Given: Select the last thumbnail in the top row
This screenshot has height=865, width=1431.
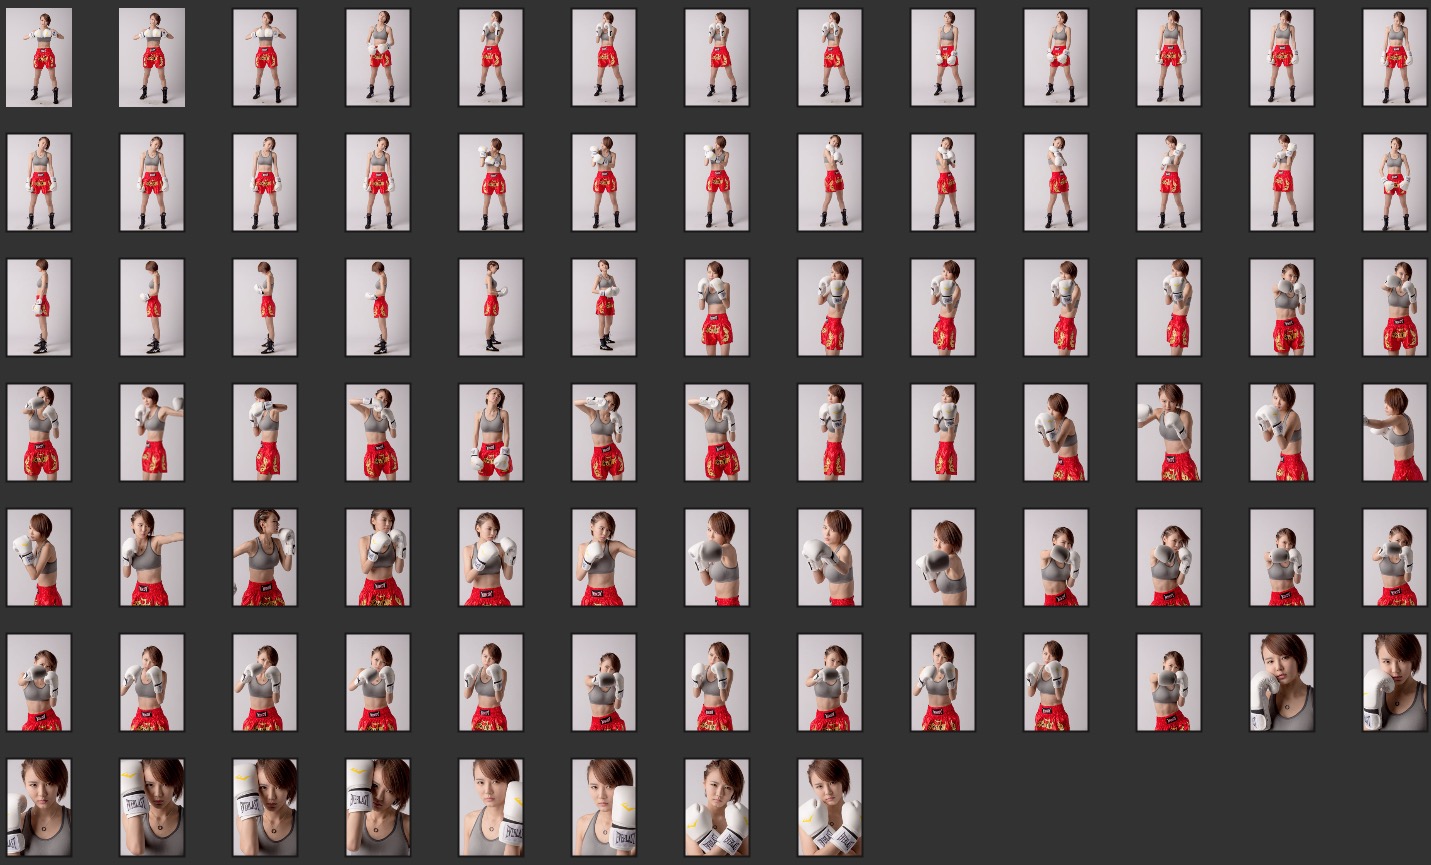Looking at the screenshot, I should pos(1394,57).
